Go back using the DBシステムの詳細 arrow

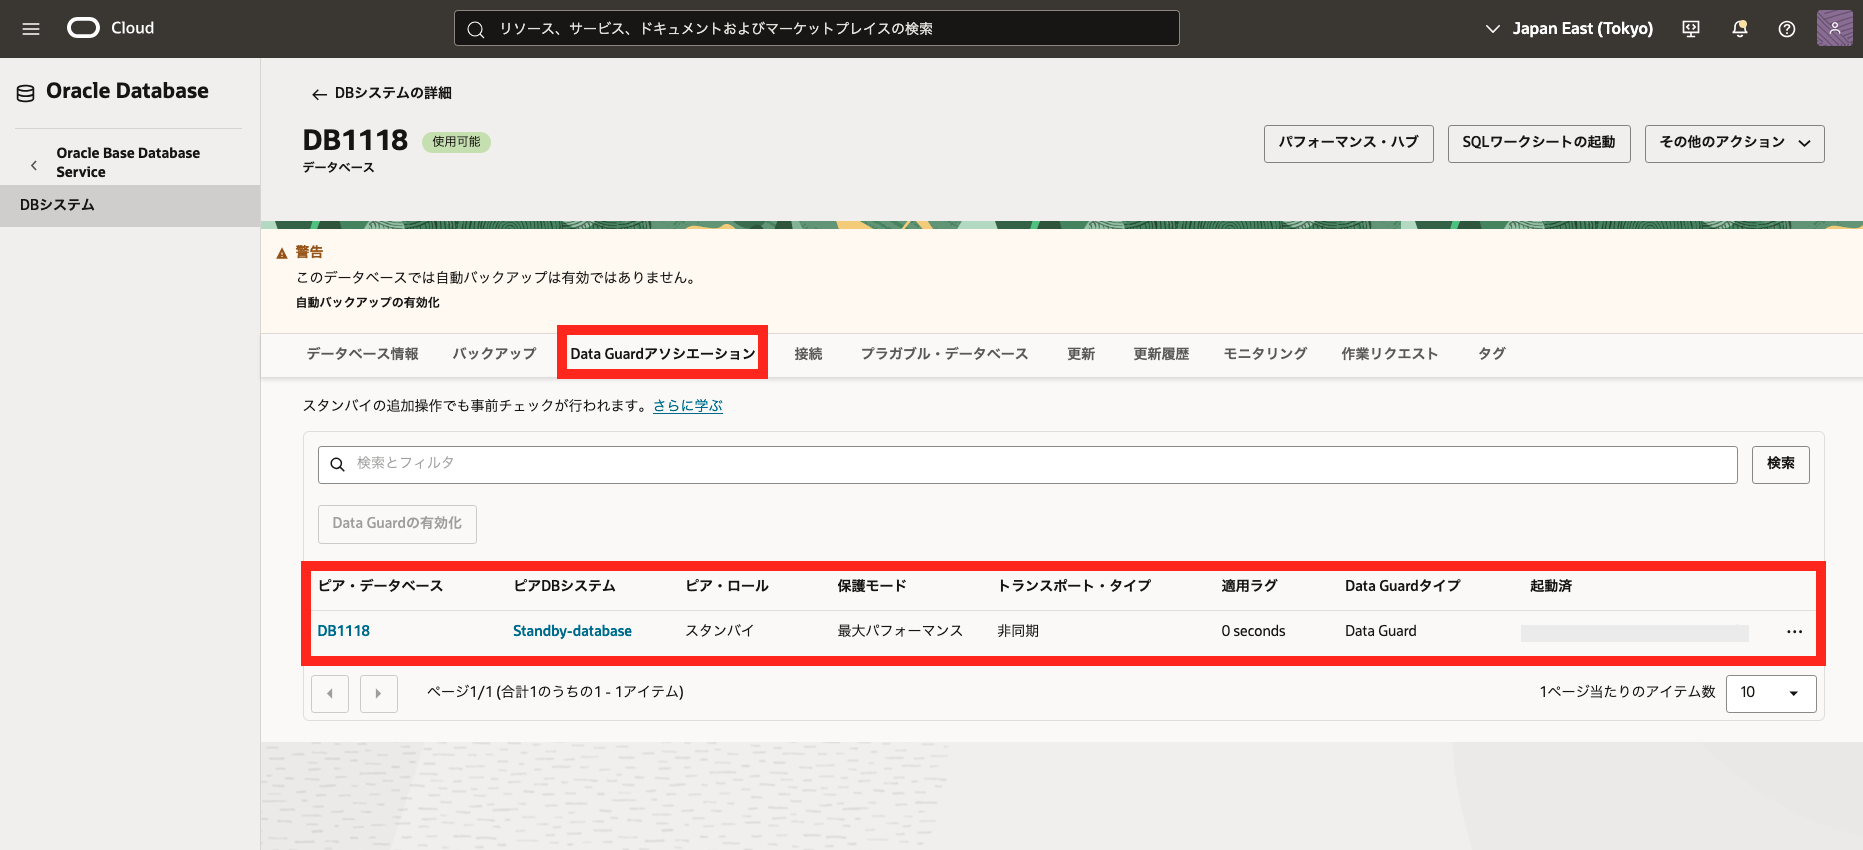coord(319,94)
